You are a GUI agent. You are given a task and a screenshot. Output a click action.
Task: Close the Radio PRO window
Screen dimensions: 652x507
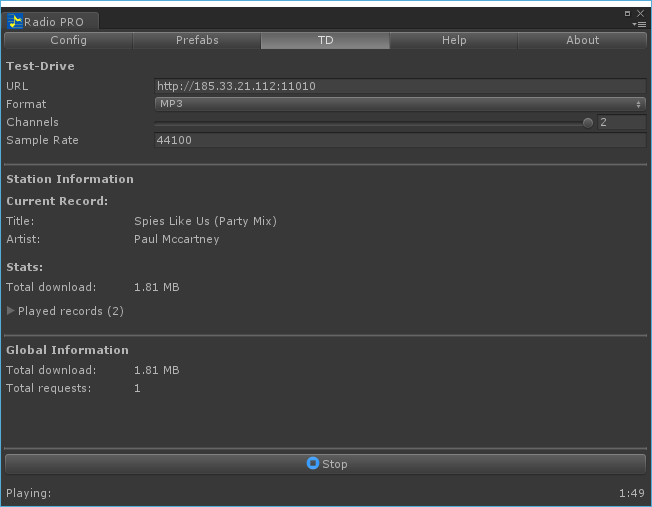click(x=641, y=13)
